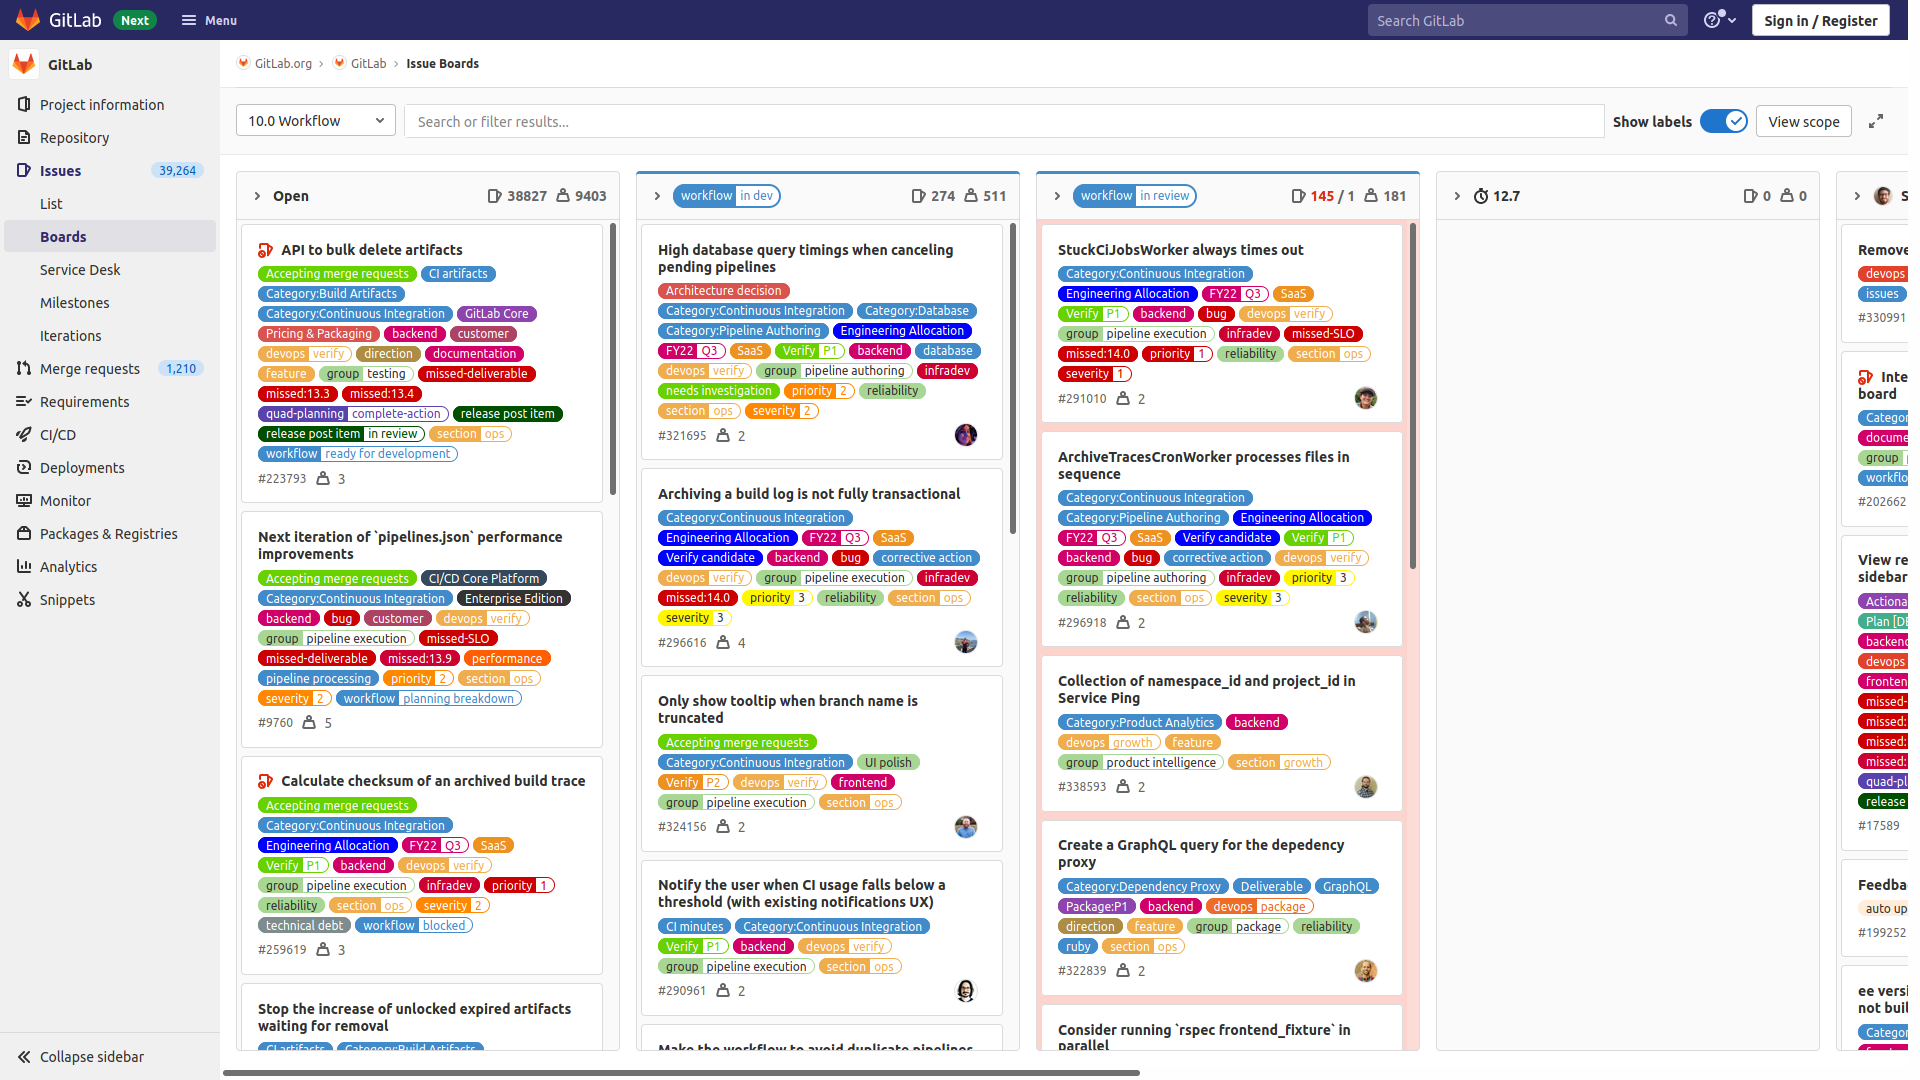Click the Issue Boards breadcrumb
The width and height of the screenshot is (1920, 1080).
tap(442, 63)
